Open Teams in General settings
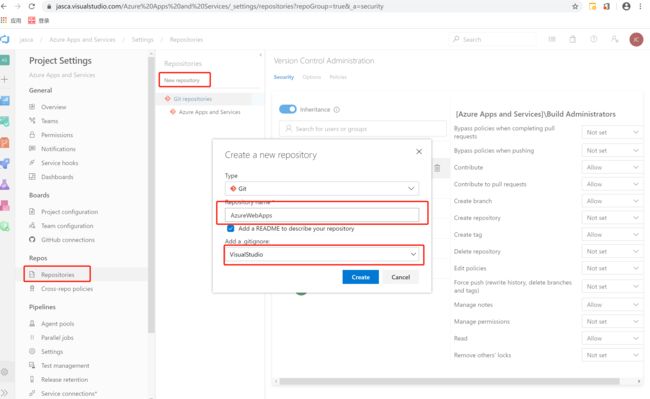The height and width of the screenshot is (399, 650). click(x=49, y=121)
